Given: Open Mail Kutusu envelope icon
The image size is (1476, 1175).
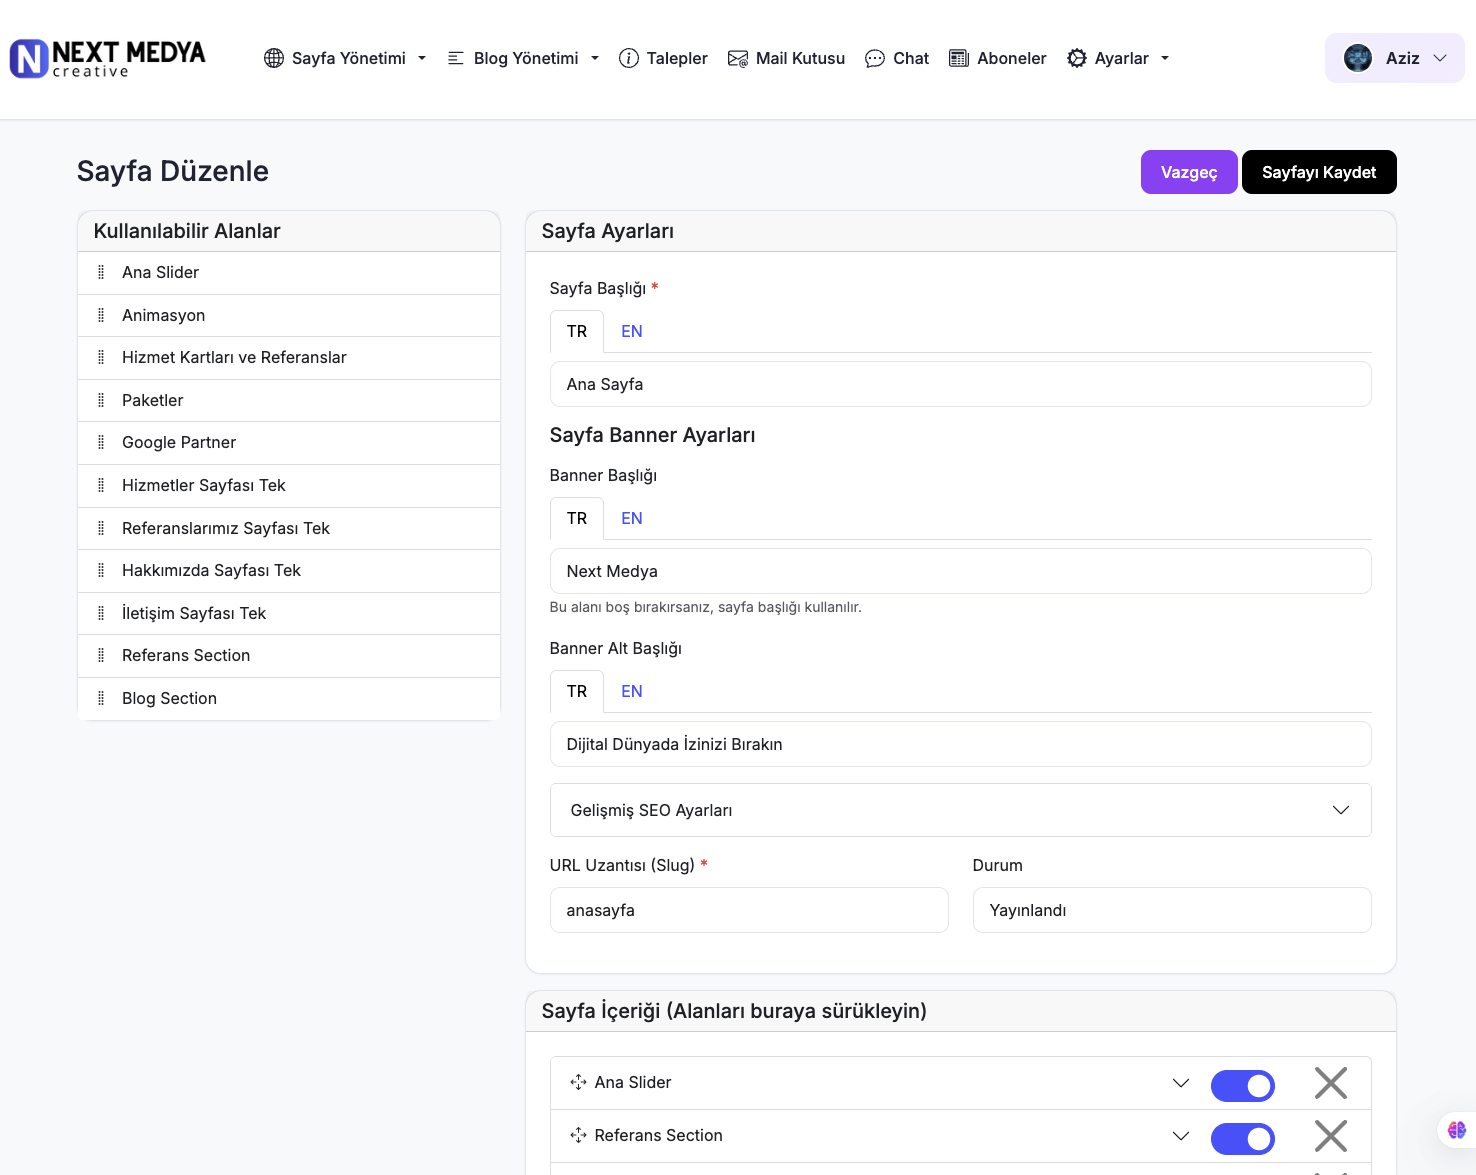Looking at the screenshot, I should tap(738, 59).
